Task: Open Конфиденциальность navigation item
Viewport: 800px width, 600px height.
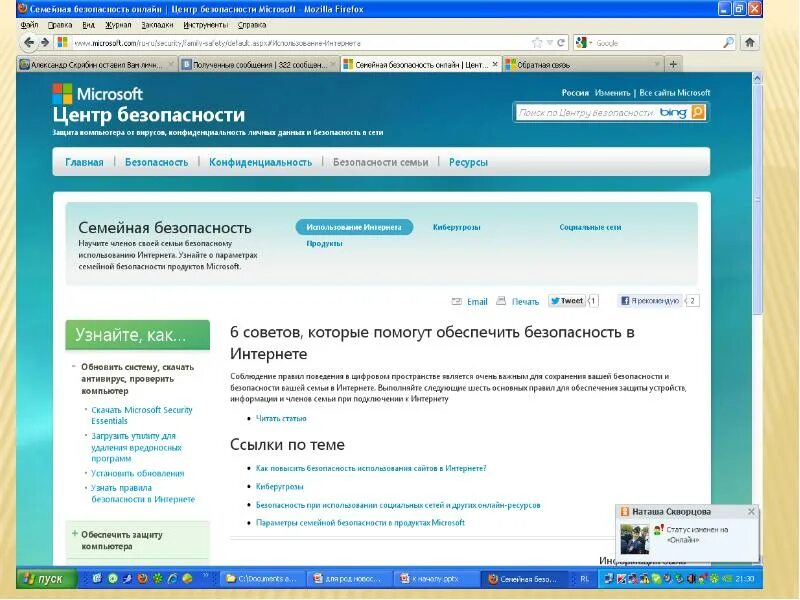Action: (260, 162)
